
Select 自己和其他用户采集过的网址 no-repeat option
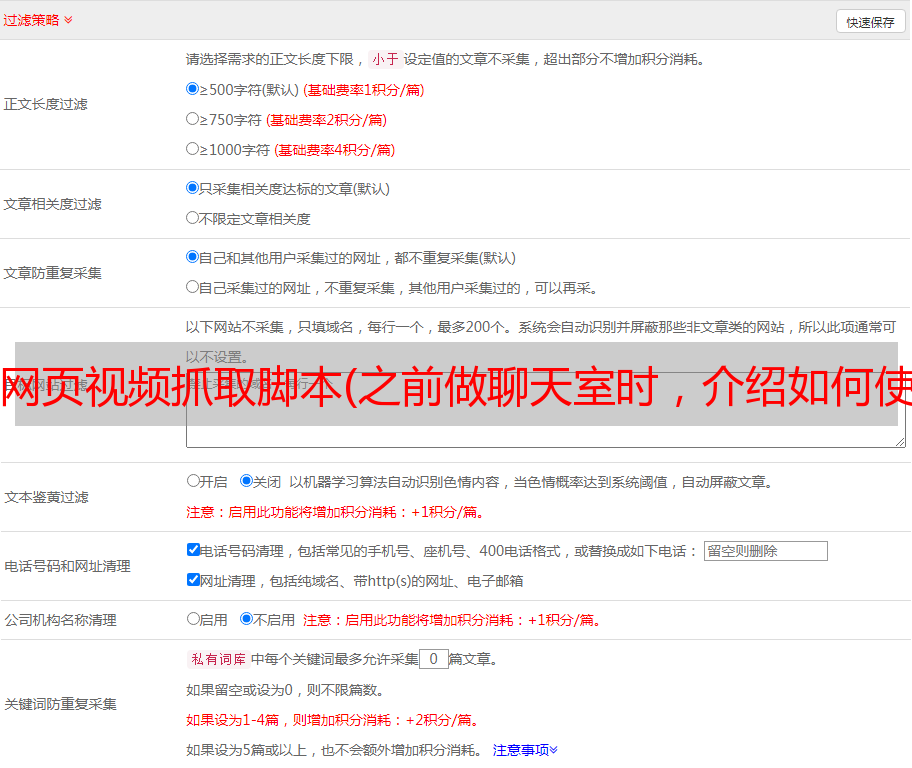[x=193, y=257]
